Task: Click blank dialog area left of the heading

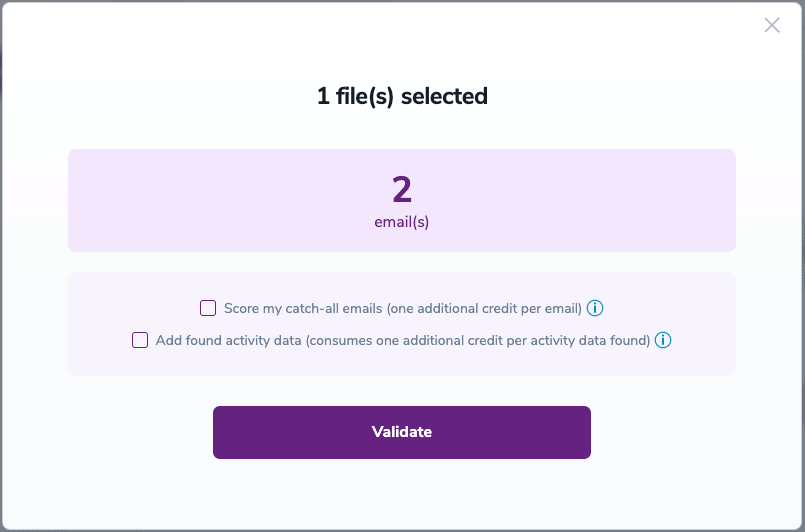Action: click(x=150, y=97)
